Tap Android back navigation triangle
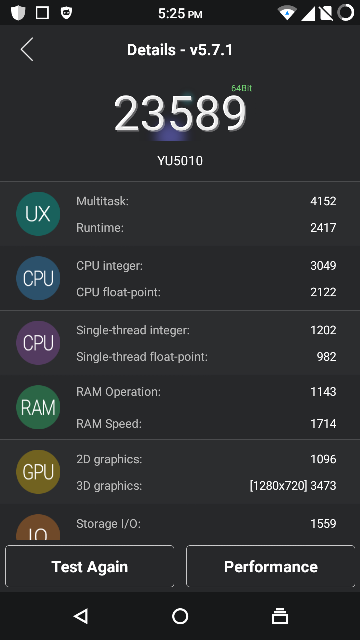 [81, 616]
